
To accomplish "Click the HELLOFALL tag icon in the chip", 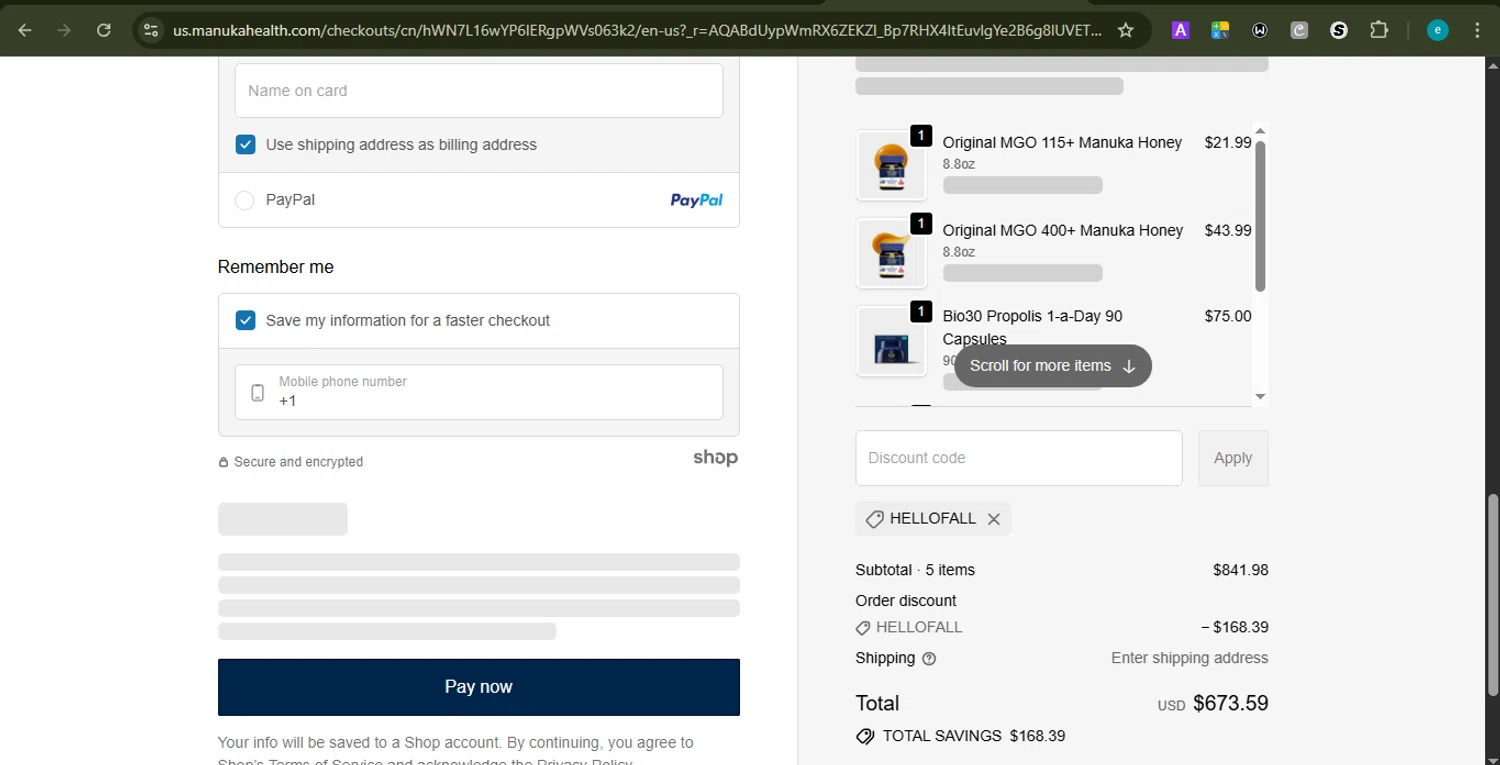I will point(874,519).
